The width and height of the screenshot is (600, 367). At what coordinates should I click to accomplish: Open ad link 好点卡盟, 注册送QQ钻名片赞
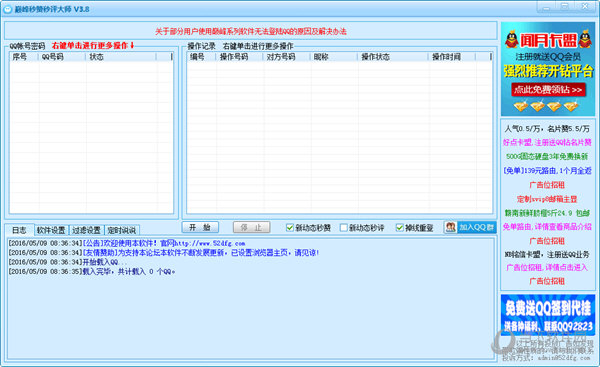click(x=547, y=142)
